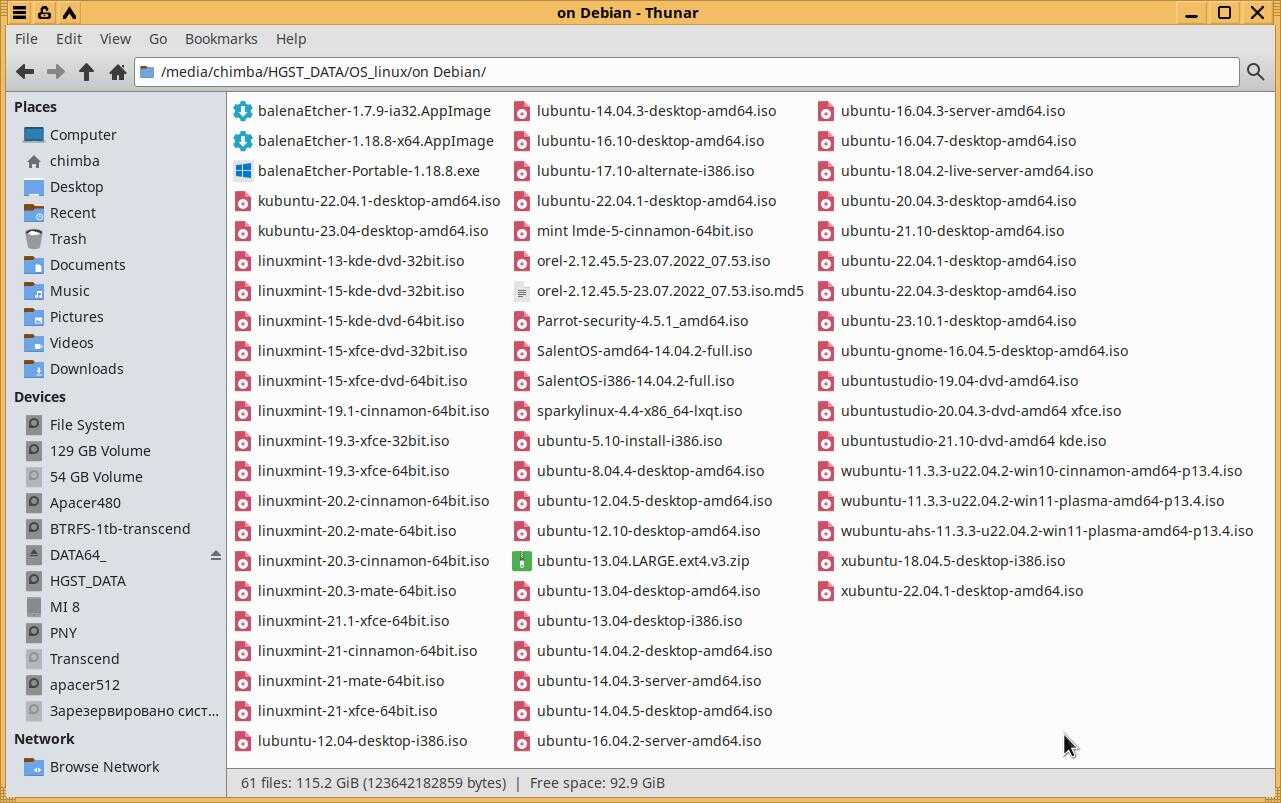The width and height of the screenshot is (1281, 803).
Task: Click the orel .iso.md5 text file icon
Action: (x=521, y=291)
